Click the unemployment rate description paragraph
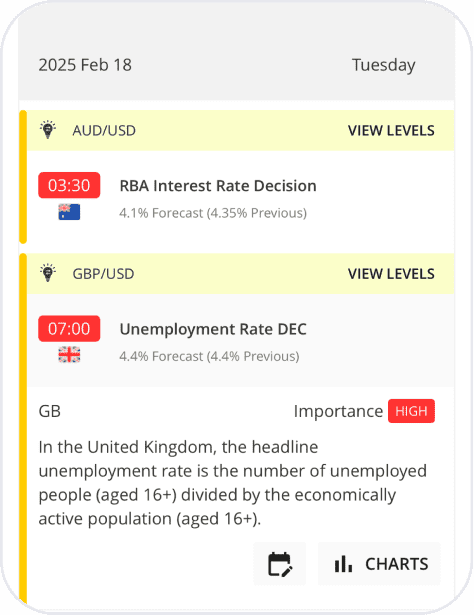Viewport: 474px width, 615px height. [232, 483]
